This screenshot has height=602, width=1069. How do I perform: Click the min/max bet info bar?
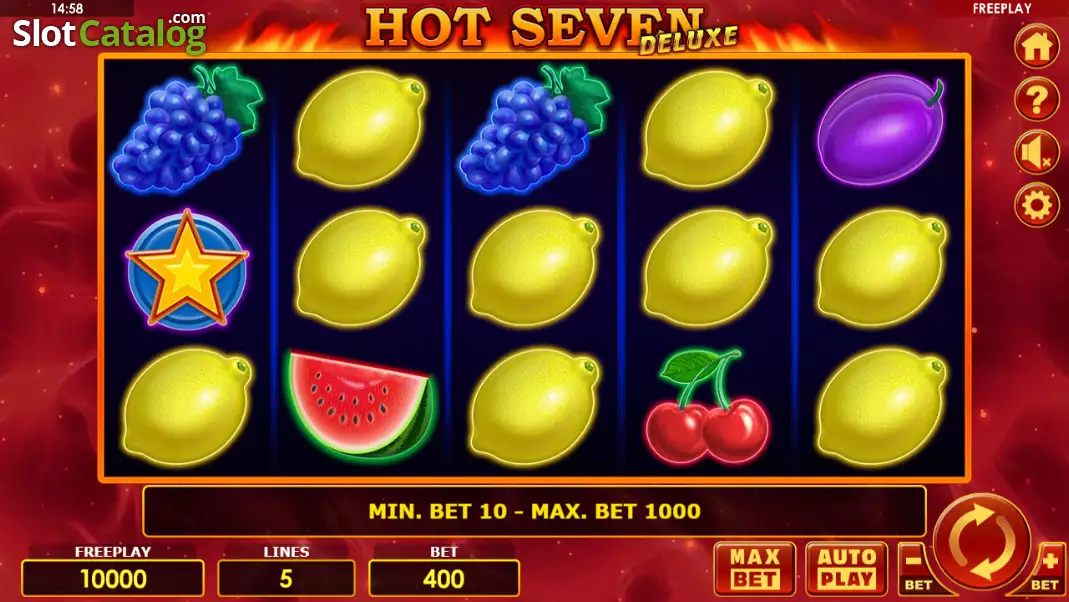(x=534, y=511)
